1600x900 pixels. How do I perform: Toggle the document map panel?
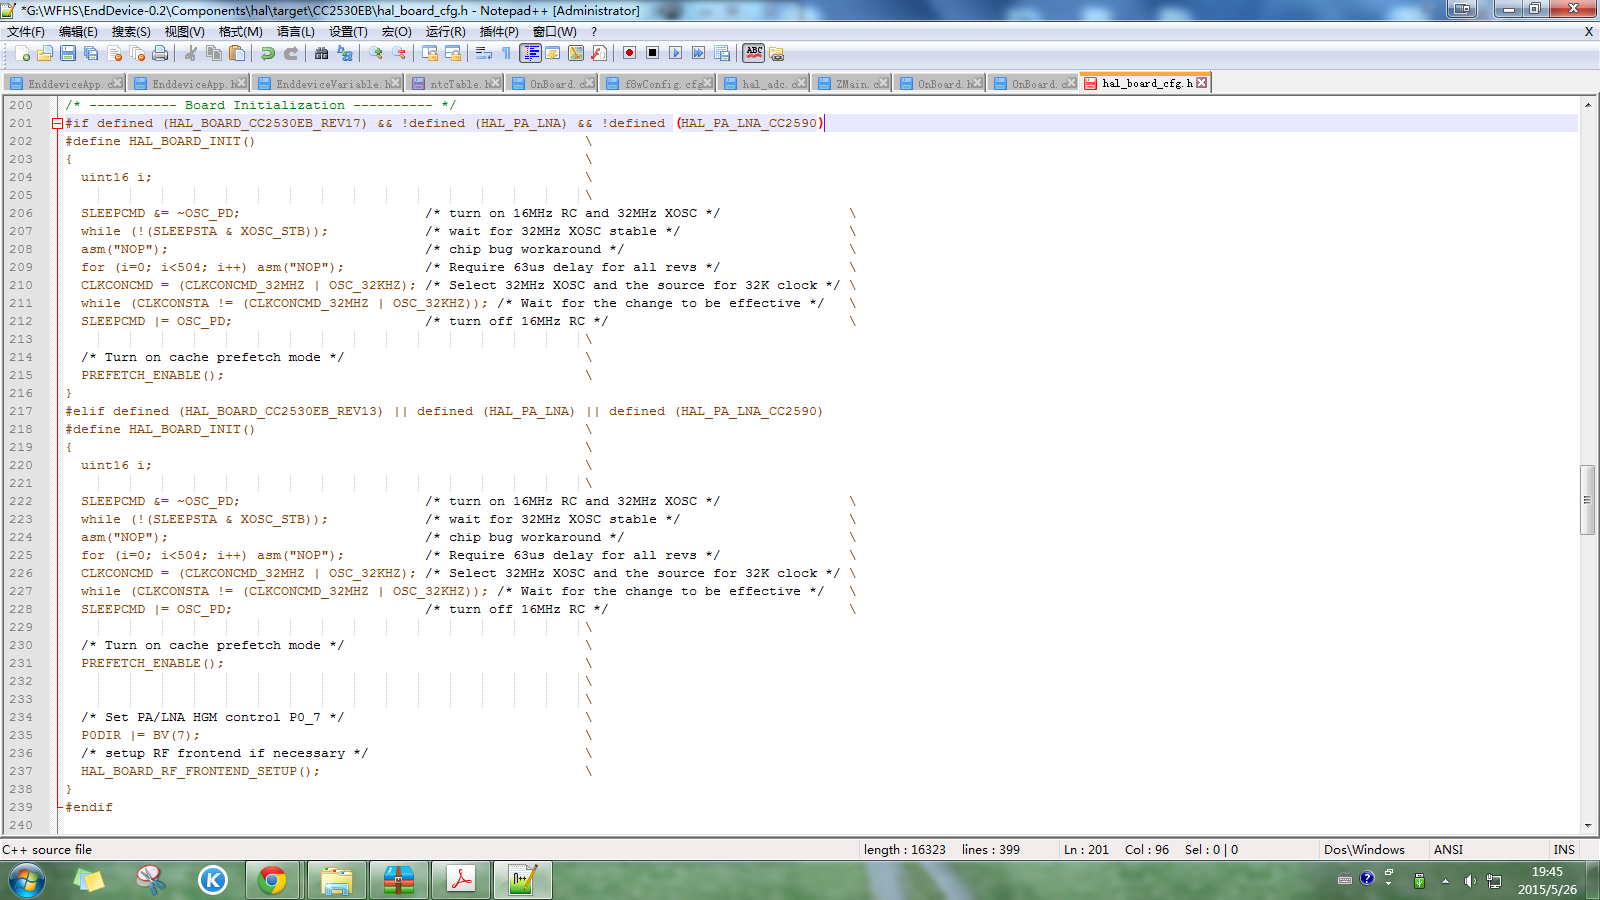[576, 53]
